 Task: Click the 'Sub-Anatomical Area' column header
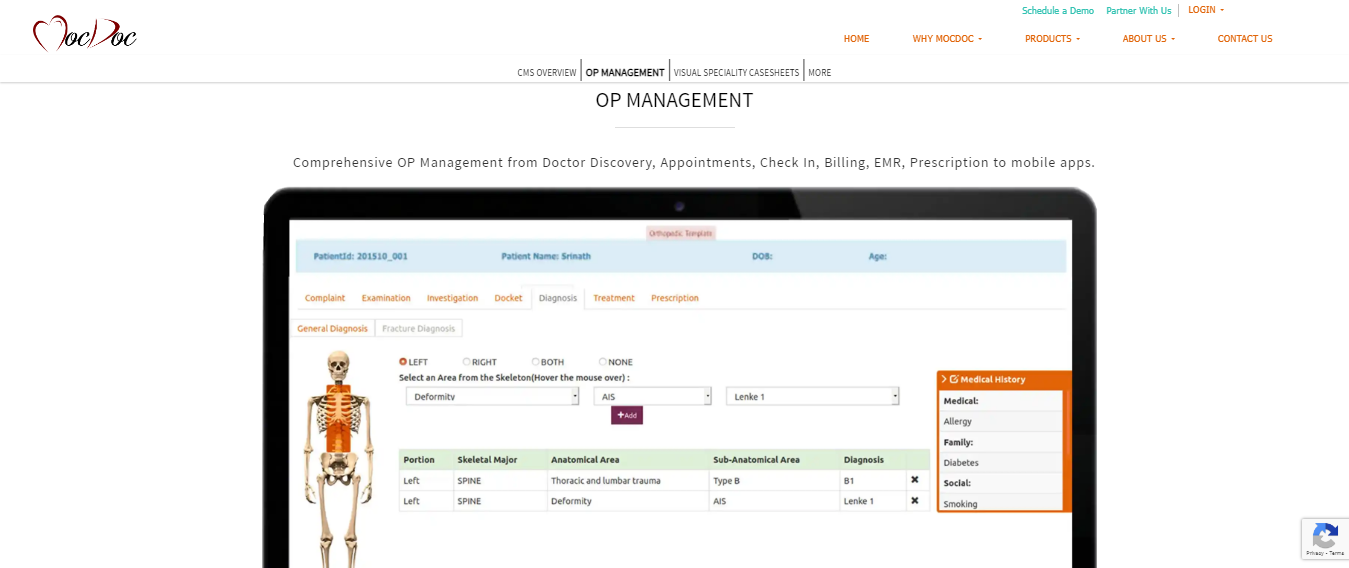tap(756, 460)
